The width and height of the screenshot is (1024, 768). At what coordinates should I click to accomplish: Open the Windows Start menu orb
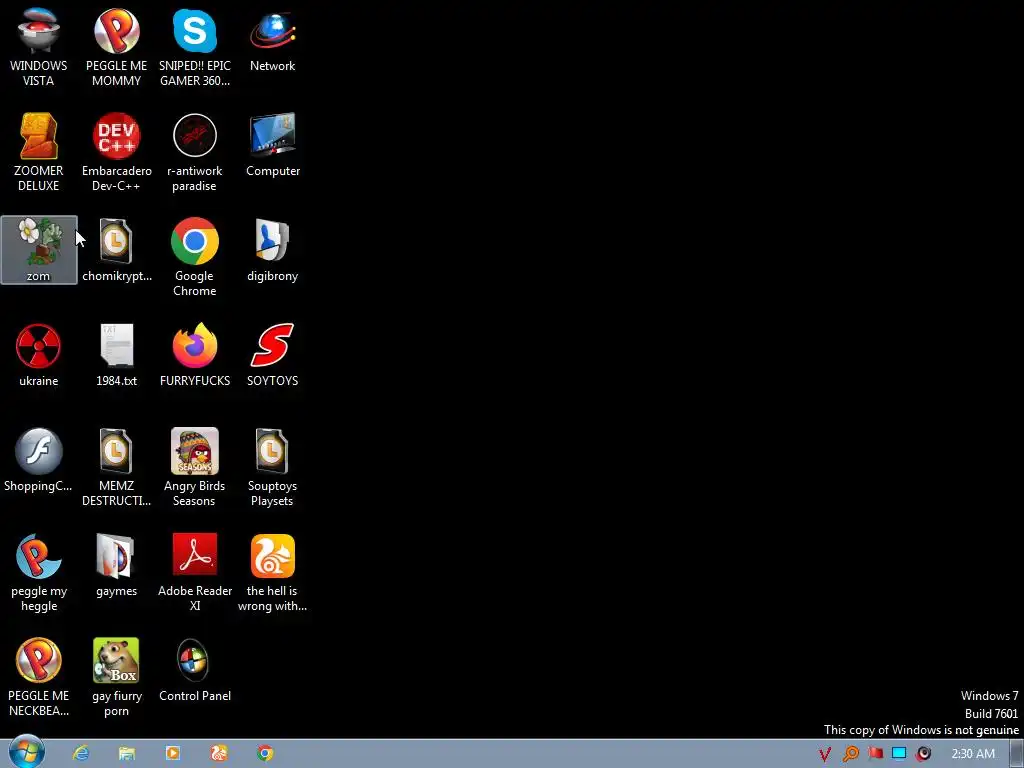pos(27,752)
